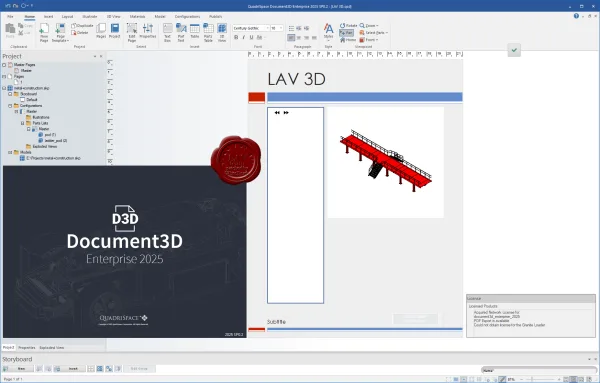Open the 3D View ribbon tab
Screen dimensions: 600x383
tap(113, 16)
